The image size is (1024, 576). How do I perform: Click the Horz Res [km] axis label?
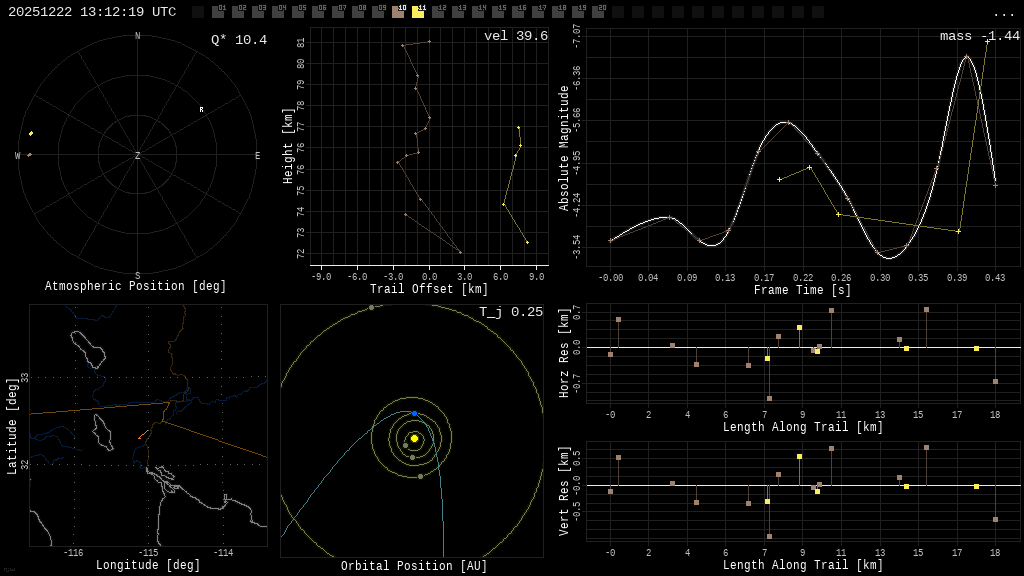coord(564,353)
